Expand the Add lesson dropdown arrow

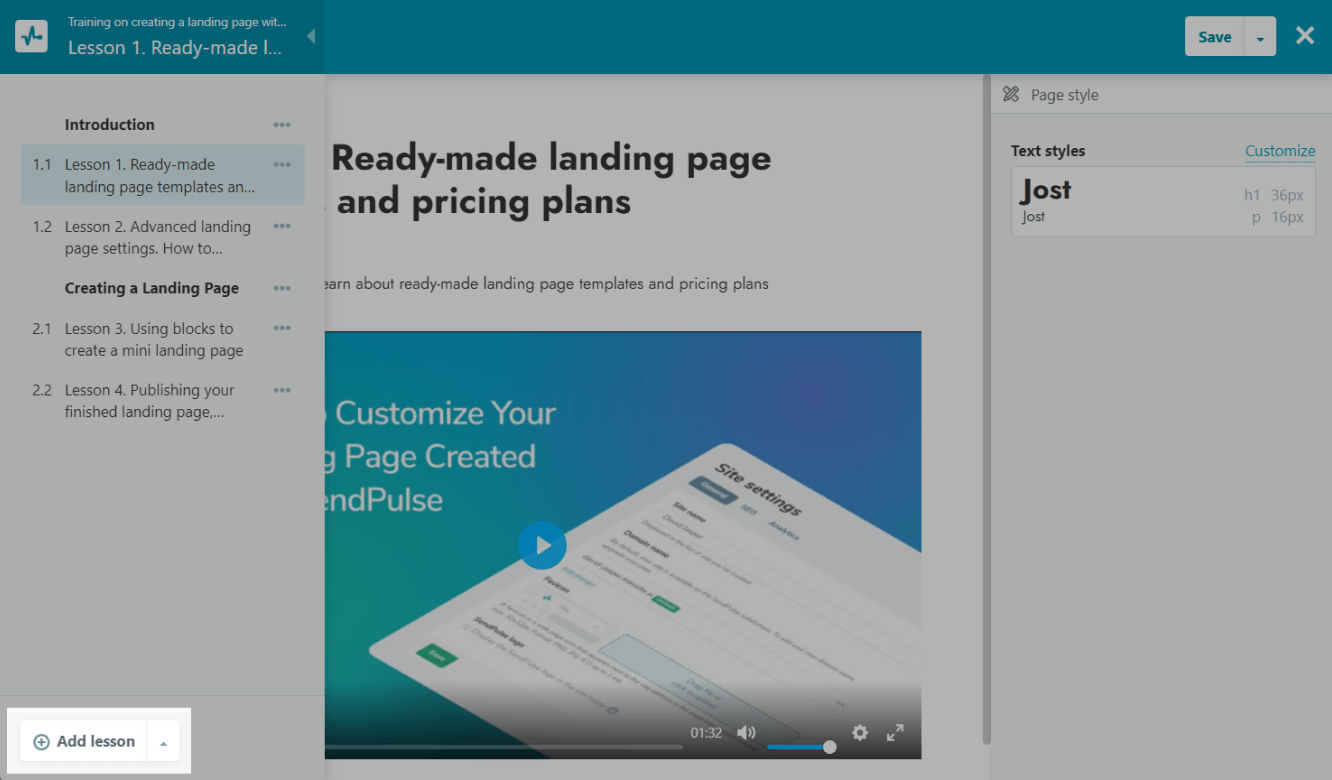point(163,743)
